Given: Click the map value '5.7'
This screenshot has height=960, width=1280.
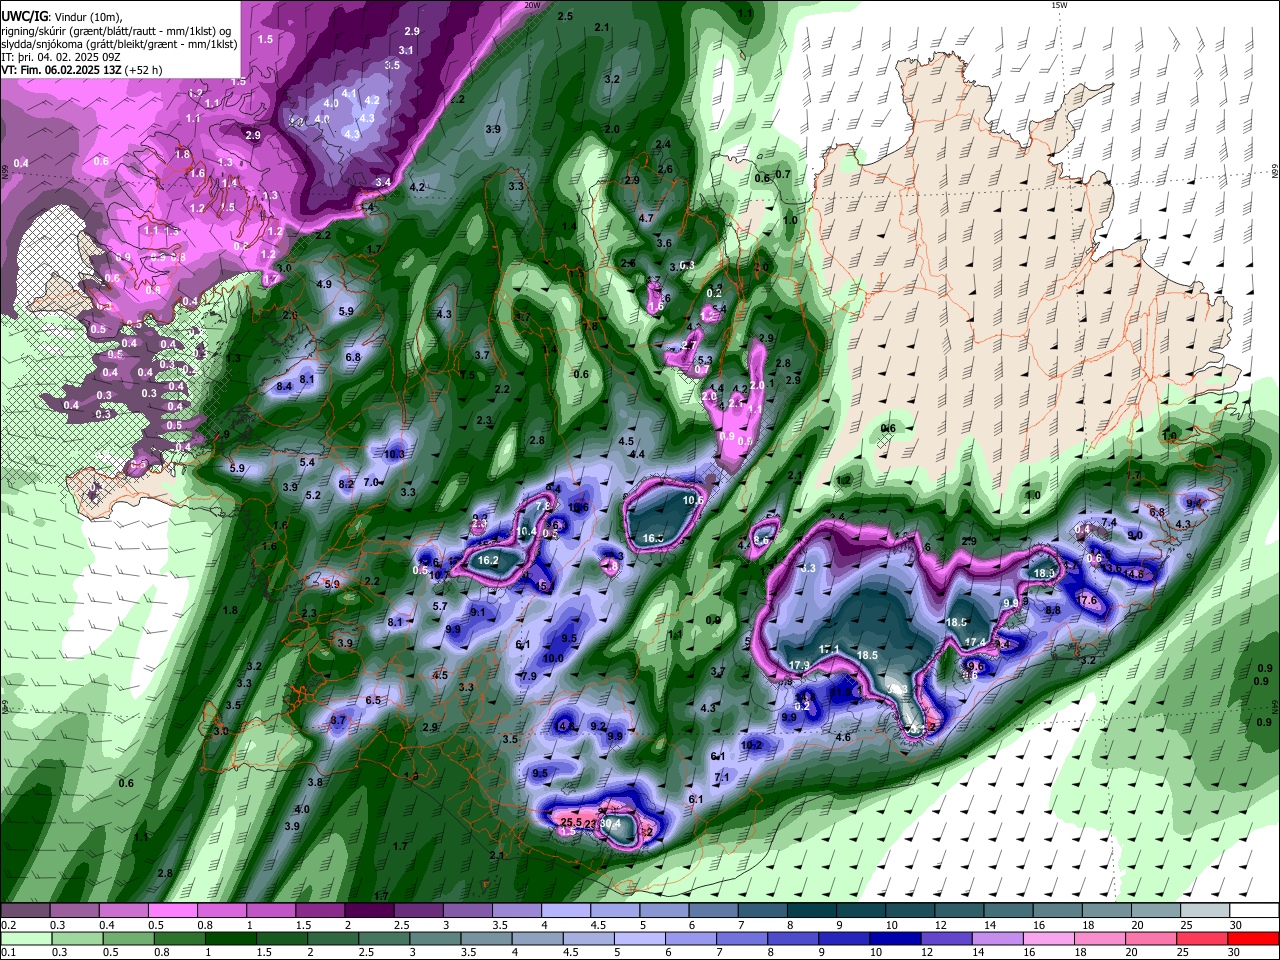Looking at the screenshot, I should 440,606.
